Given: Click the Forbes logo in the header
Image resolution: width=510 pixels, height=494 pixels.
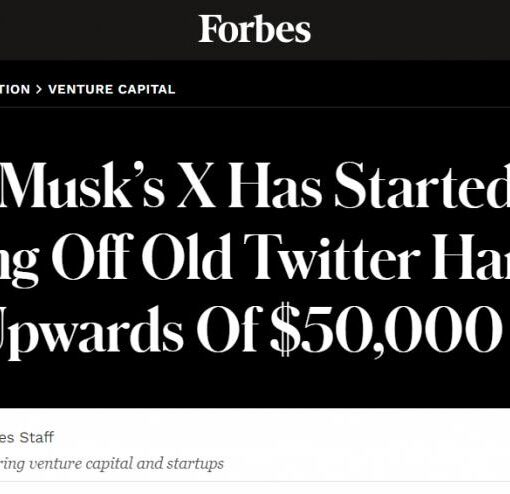Looking at the screenshot, I should click(x=255, y=29).
